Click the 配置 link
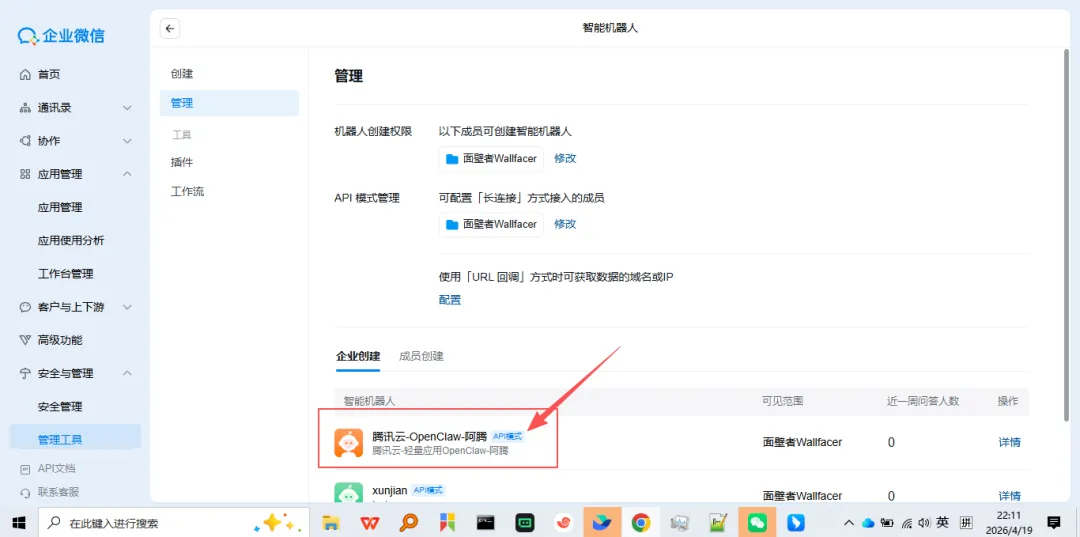Screen dimensions: 1080x537 [x=450, y=300]
